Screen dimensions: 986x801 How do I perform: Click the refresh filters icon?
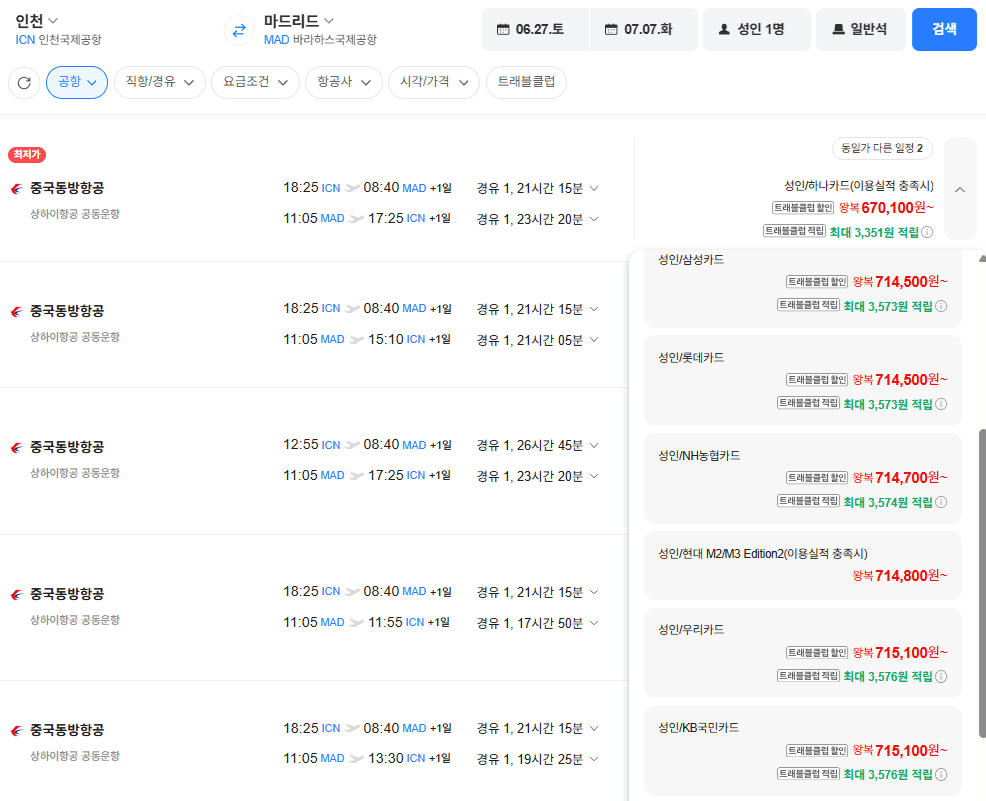click(24, 82)
